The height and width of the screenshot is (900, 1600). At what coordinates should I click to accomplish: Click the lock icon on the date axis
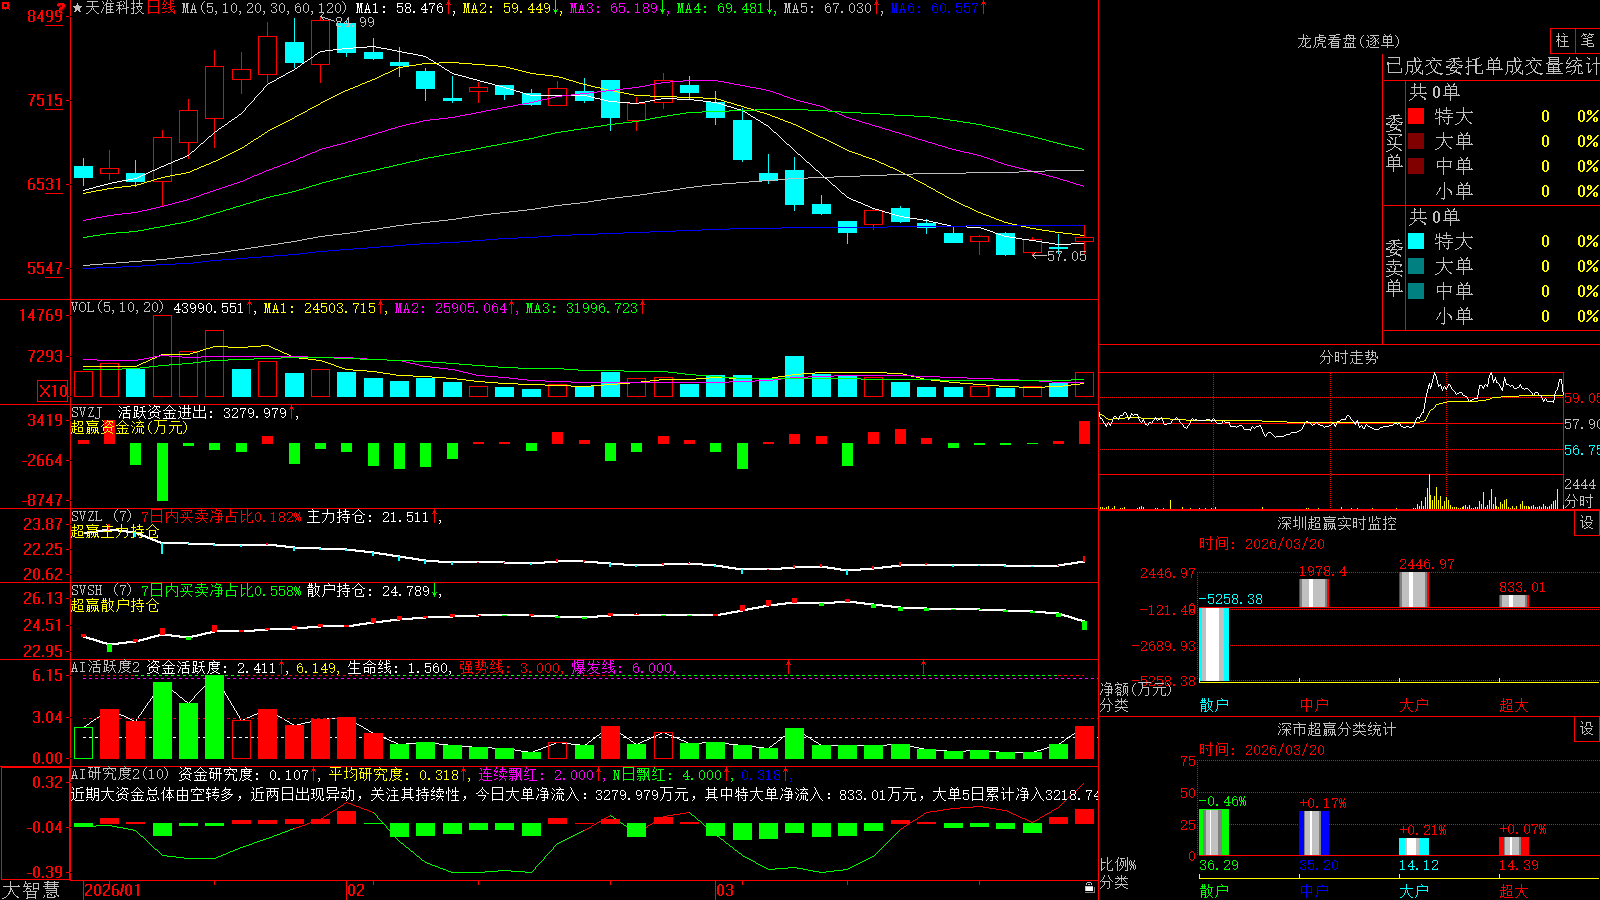tap(1089, 887)
